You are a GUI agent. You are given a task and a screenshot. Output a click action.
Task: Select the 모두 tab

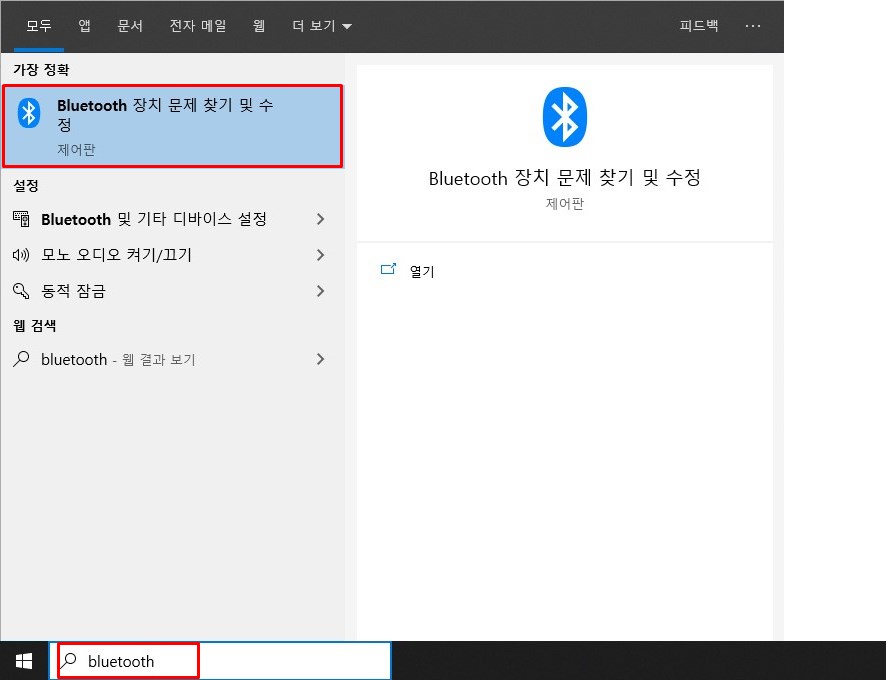click(x=38, y=26)
